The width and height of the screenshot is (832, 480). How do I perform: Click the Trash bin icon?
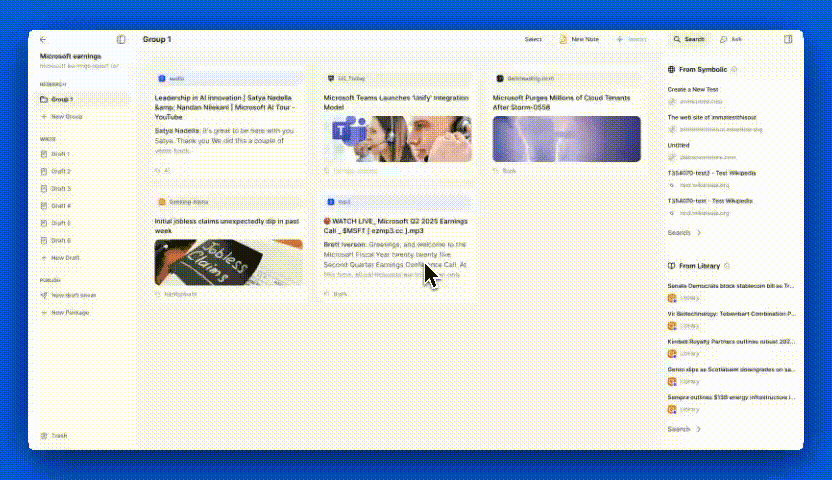(x=44, y=435)
